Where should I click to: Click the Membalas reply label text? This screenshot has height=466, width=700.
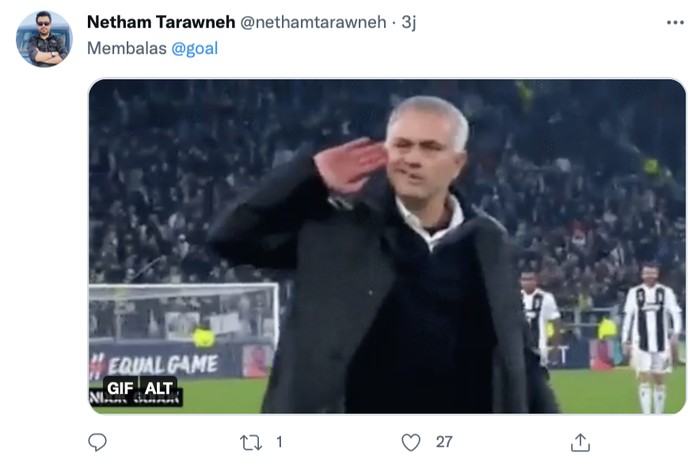pyautogui.click(x=127, y=48)
